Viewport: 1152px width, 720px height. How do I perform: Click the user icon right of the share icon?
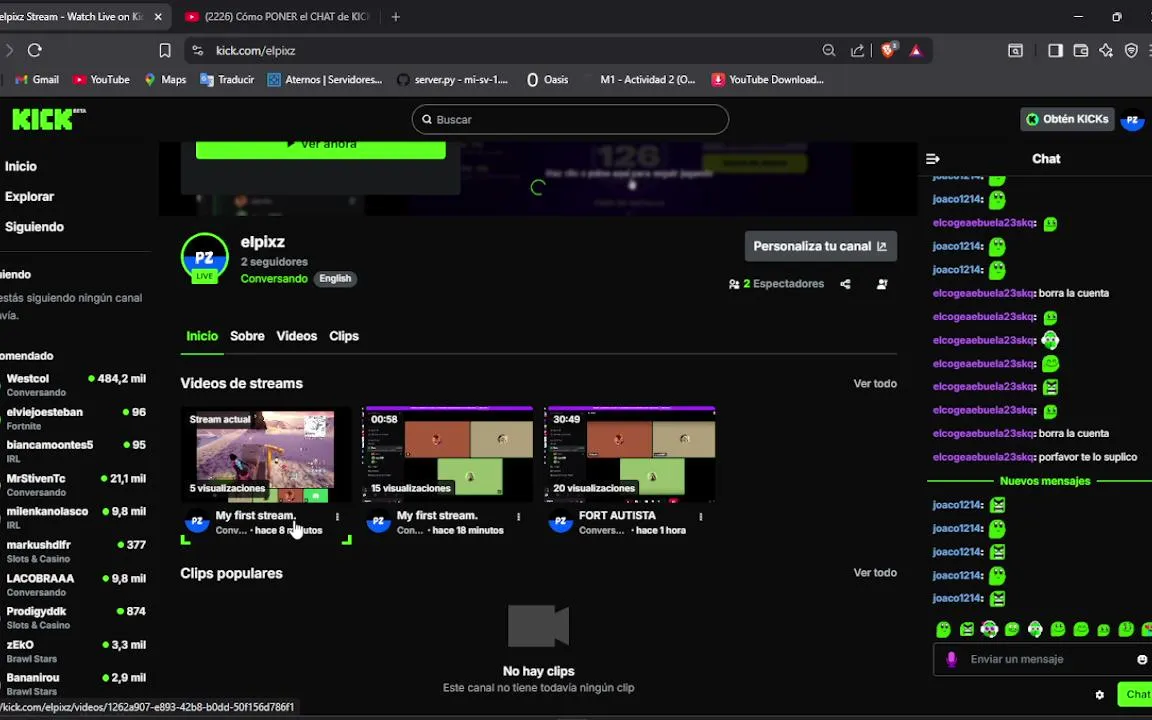882,284
